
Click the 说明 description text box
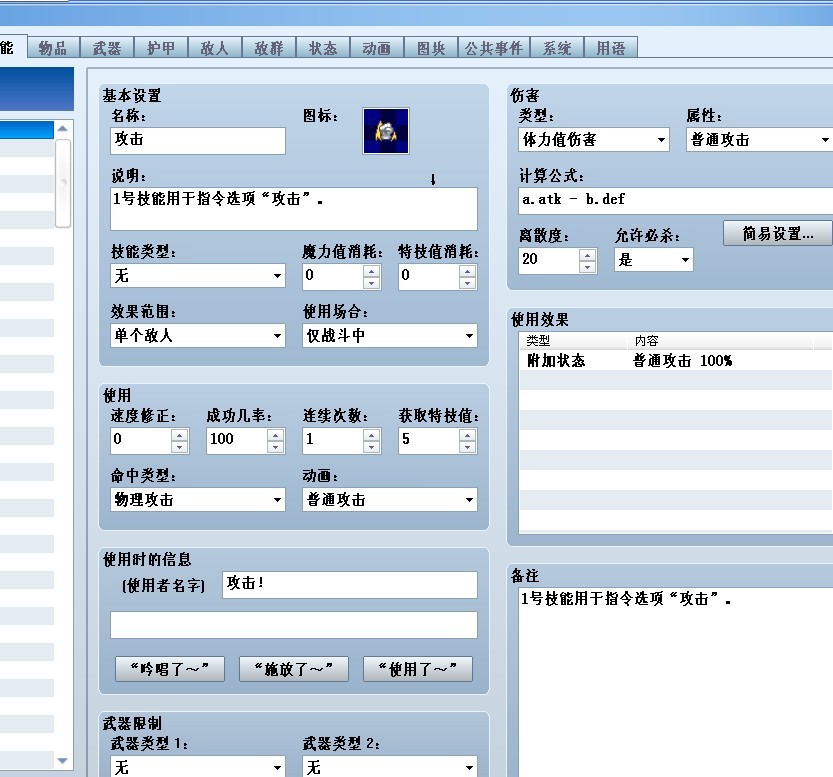[294, 209]
